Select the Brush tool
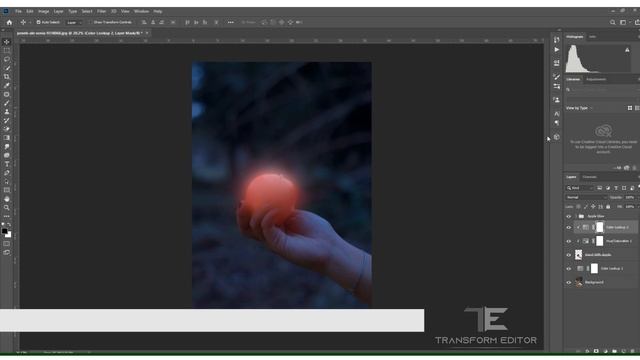This screenshot has height=360, width=640. point(7,103)
